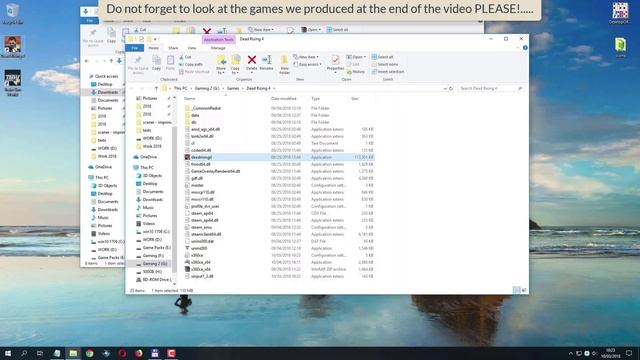This screenshot has height=360, width=640.
Task: Click the Application Tools contextual tab
Action: (218, 39)
